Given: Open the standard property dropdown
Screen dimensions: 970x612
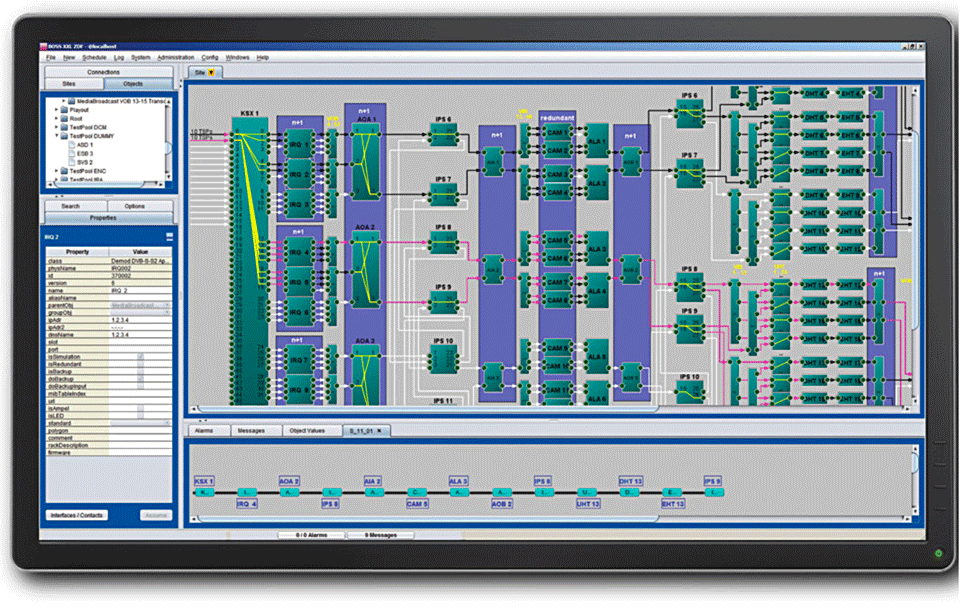Looking at the screenshot, I should click(x=169, y=423).
